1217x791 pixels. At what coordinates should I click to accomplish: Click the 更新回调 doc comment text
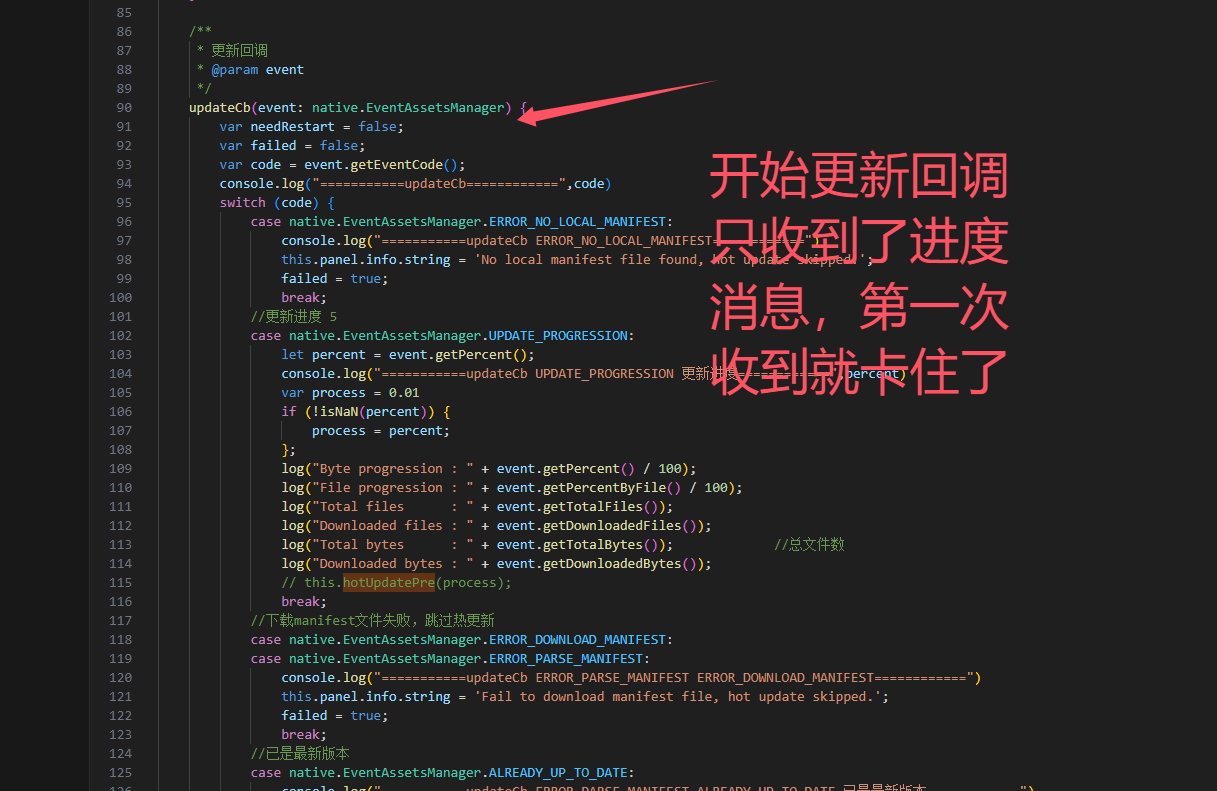coord(239,51)
